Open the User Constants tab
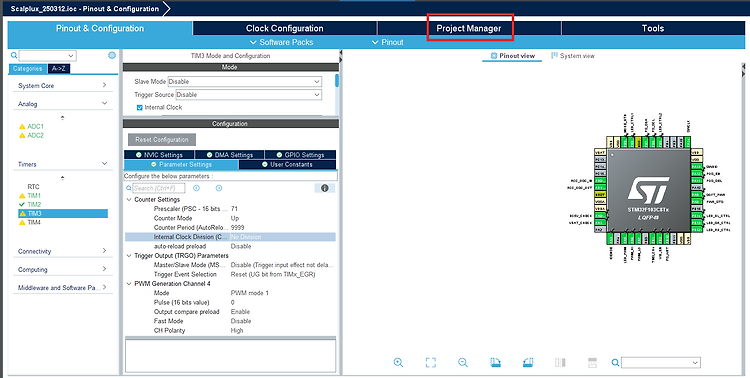 [x=287, y=165]
